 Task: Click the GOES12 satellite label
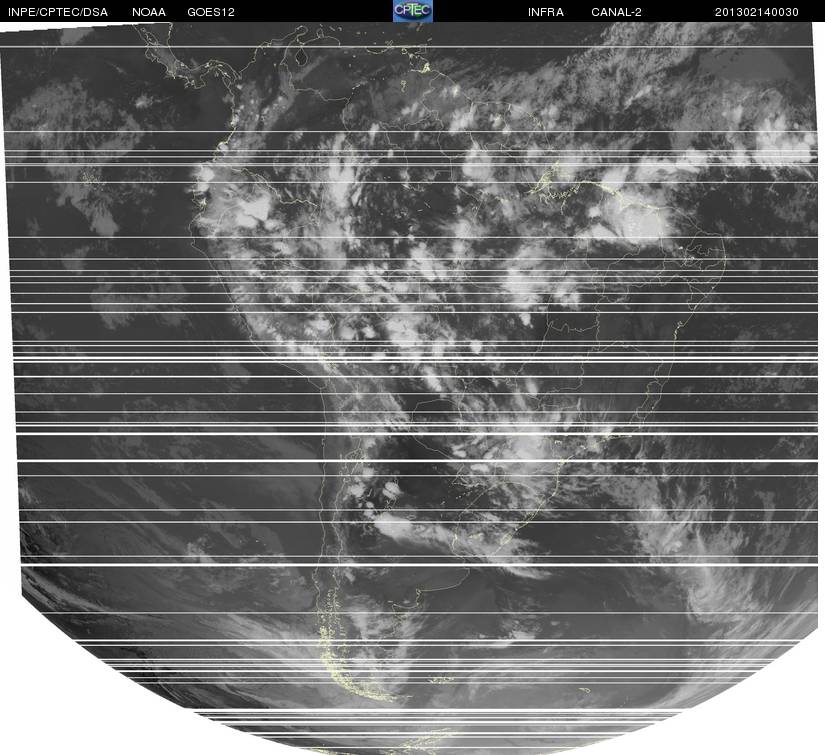211,12
